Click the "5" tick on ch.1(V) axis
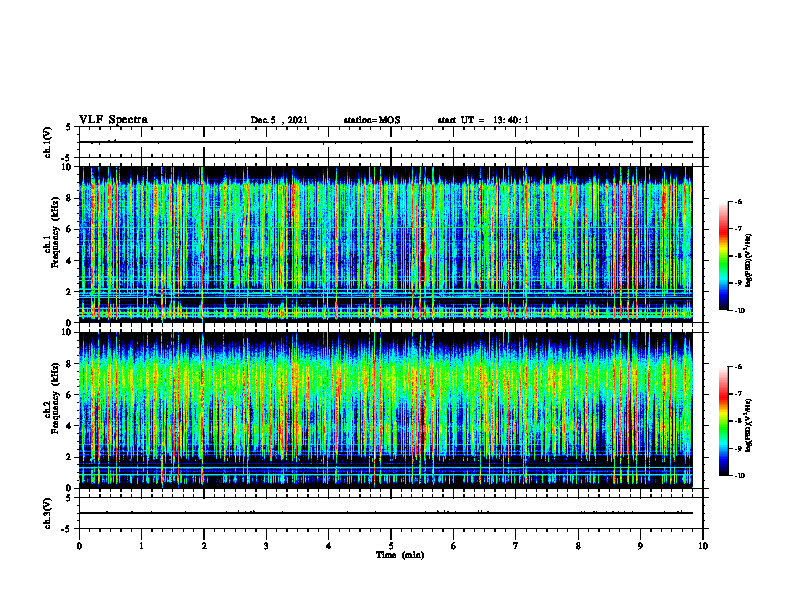 [70, 127]
